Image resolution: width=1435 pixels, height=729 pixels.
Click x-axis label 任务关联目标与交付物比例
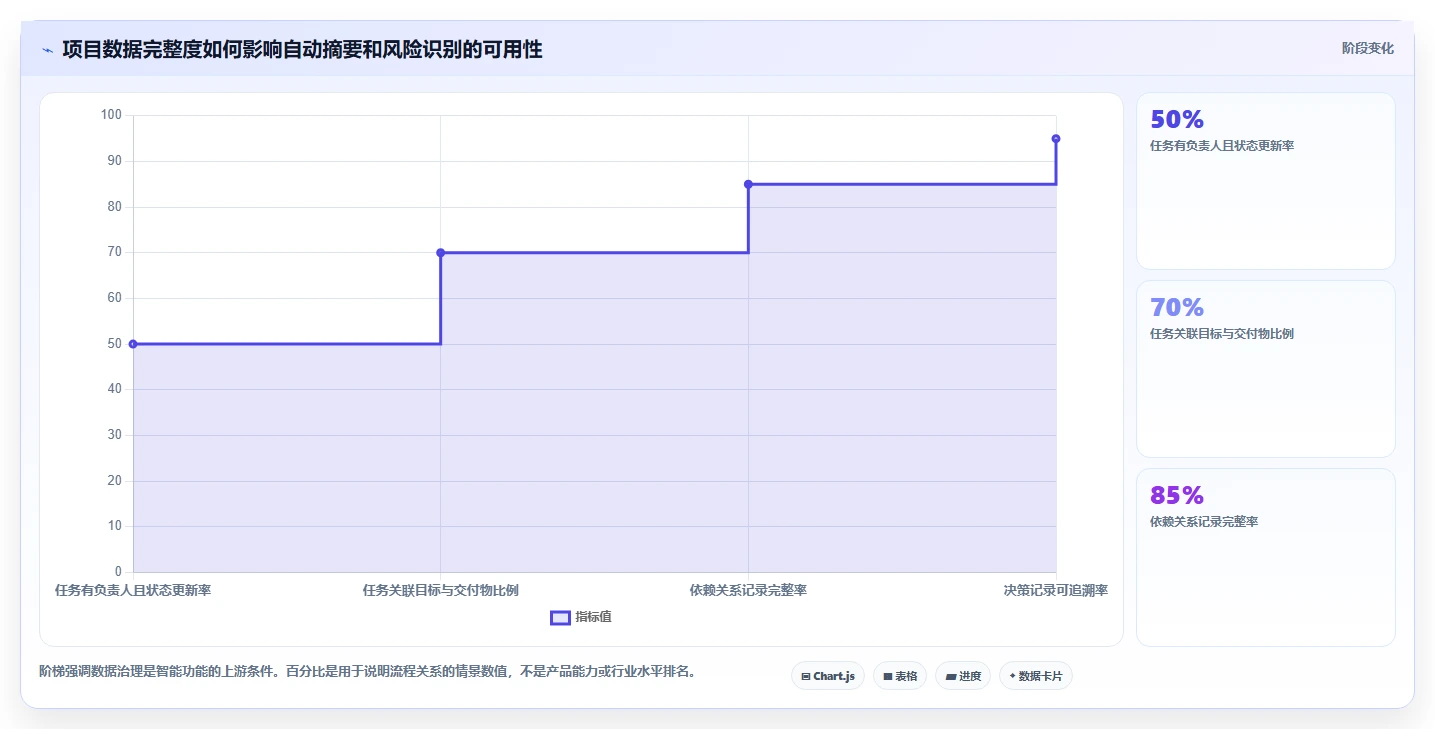tap(441, 591)
